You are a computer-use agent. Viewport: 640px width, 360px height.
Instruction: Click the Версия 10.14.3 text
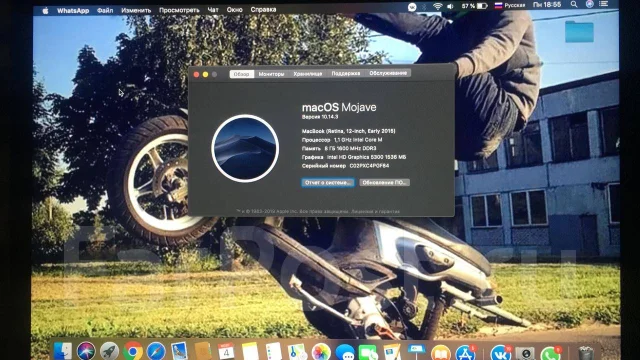(x=320, y=117)
